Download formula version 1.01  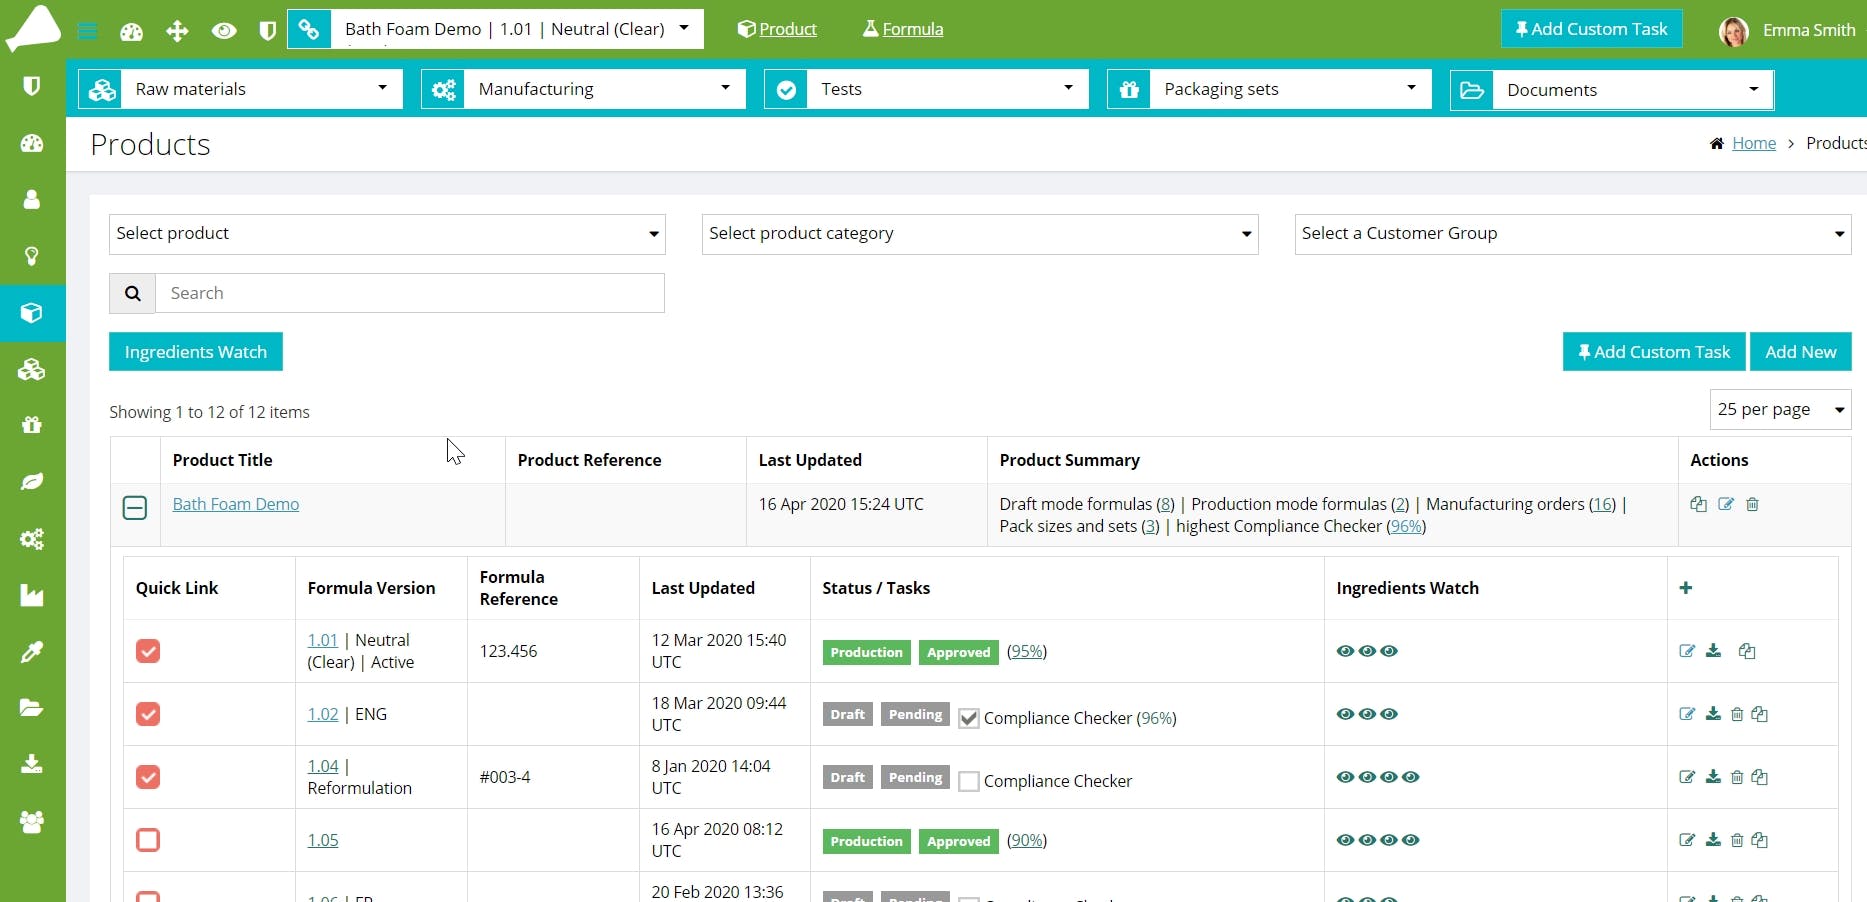(1713, 651)
